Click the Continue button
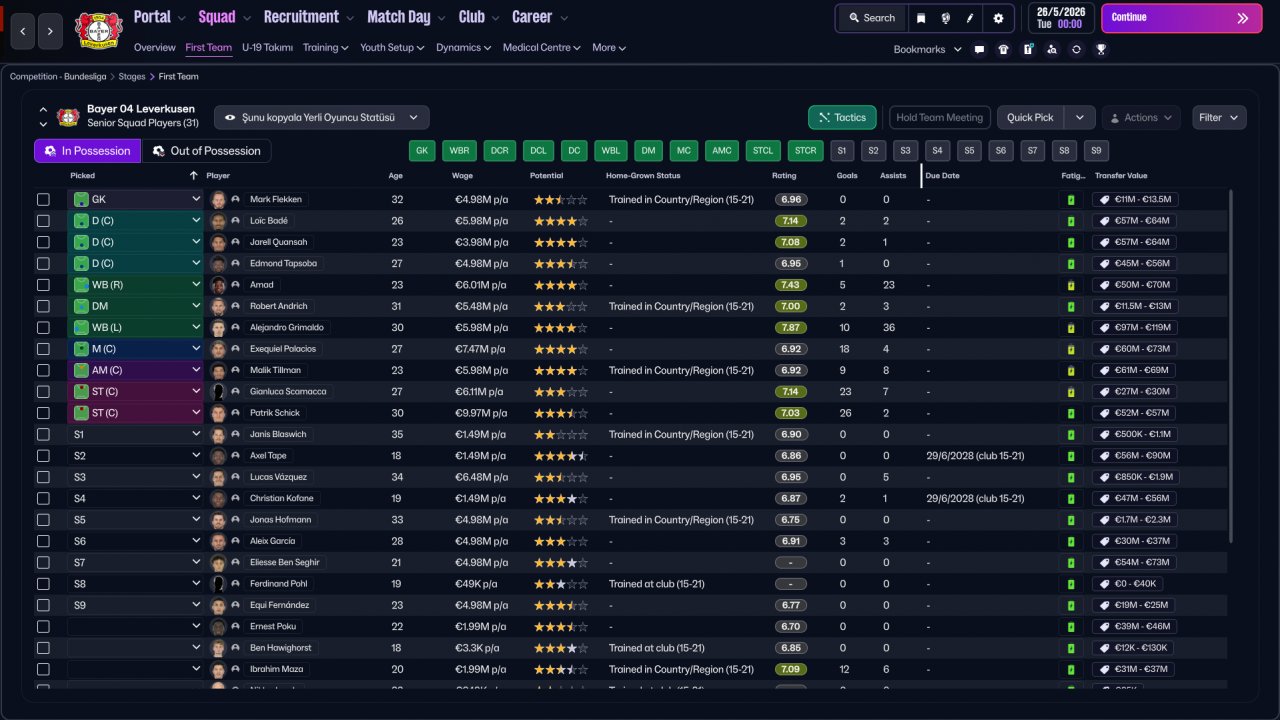The width and height of the screenshot is (1280, 720). click(x=1182, y=18)
